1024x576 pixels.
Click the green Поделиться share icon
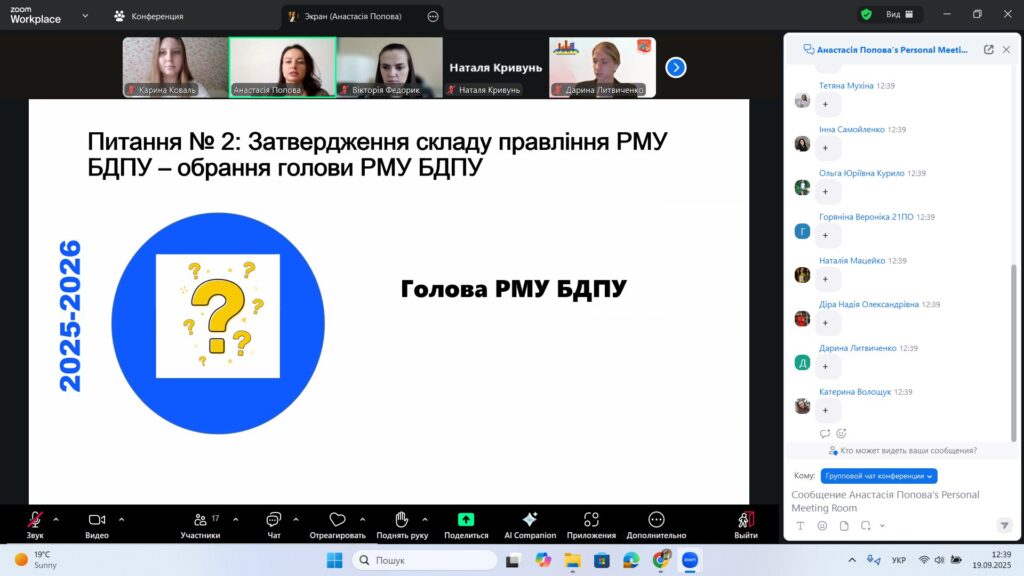coord(465,520)
